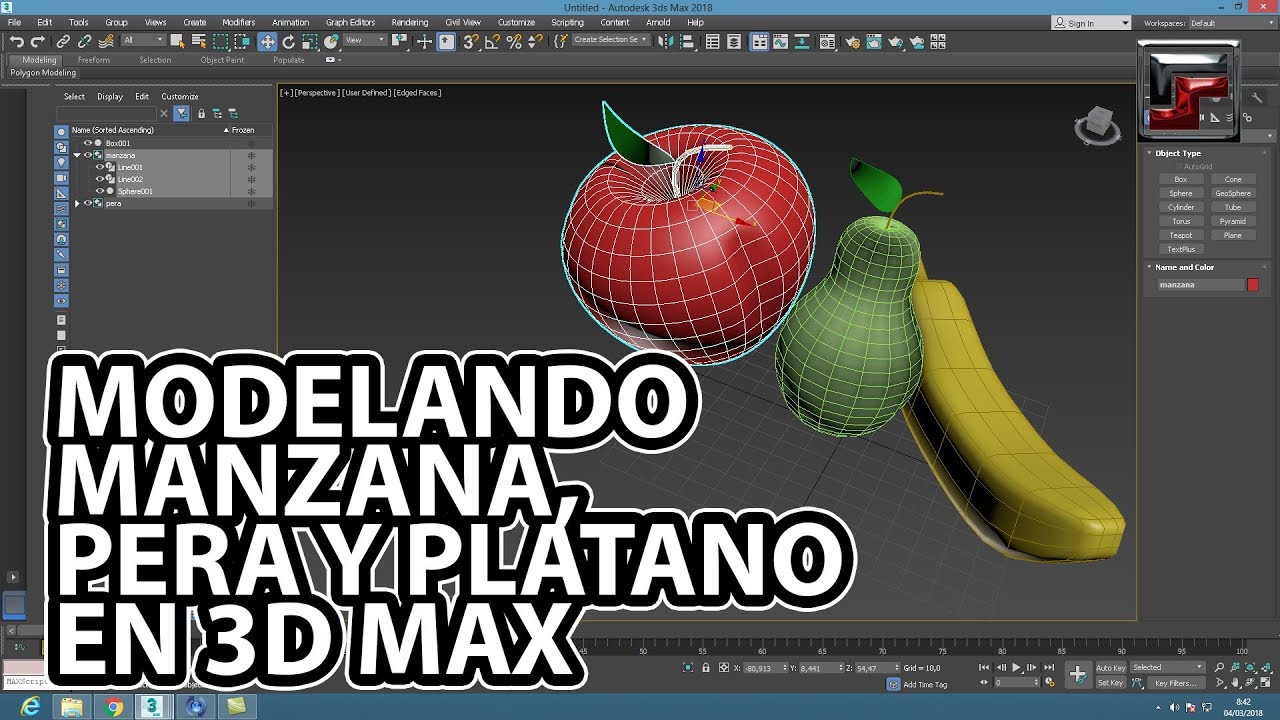Open the Create Selection Set dropdown
This screenshot has height=720, width=1280.
pos(610,40)
